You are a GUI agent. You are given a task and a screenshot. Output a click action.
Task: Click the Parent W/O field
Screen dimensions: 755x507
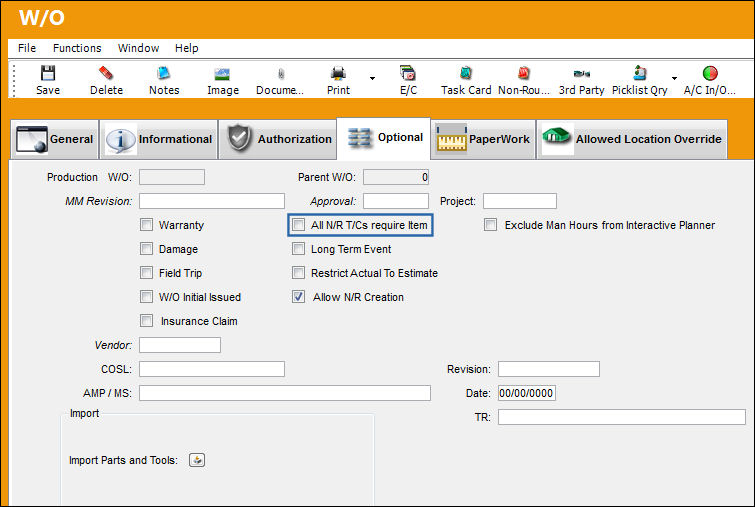click(x=396, y=177)
